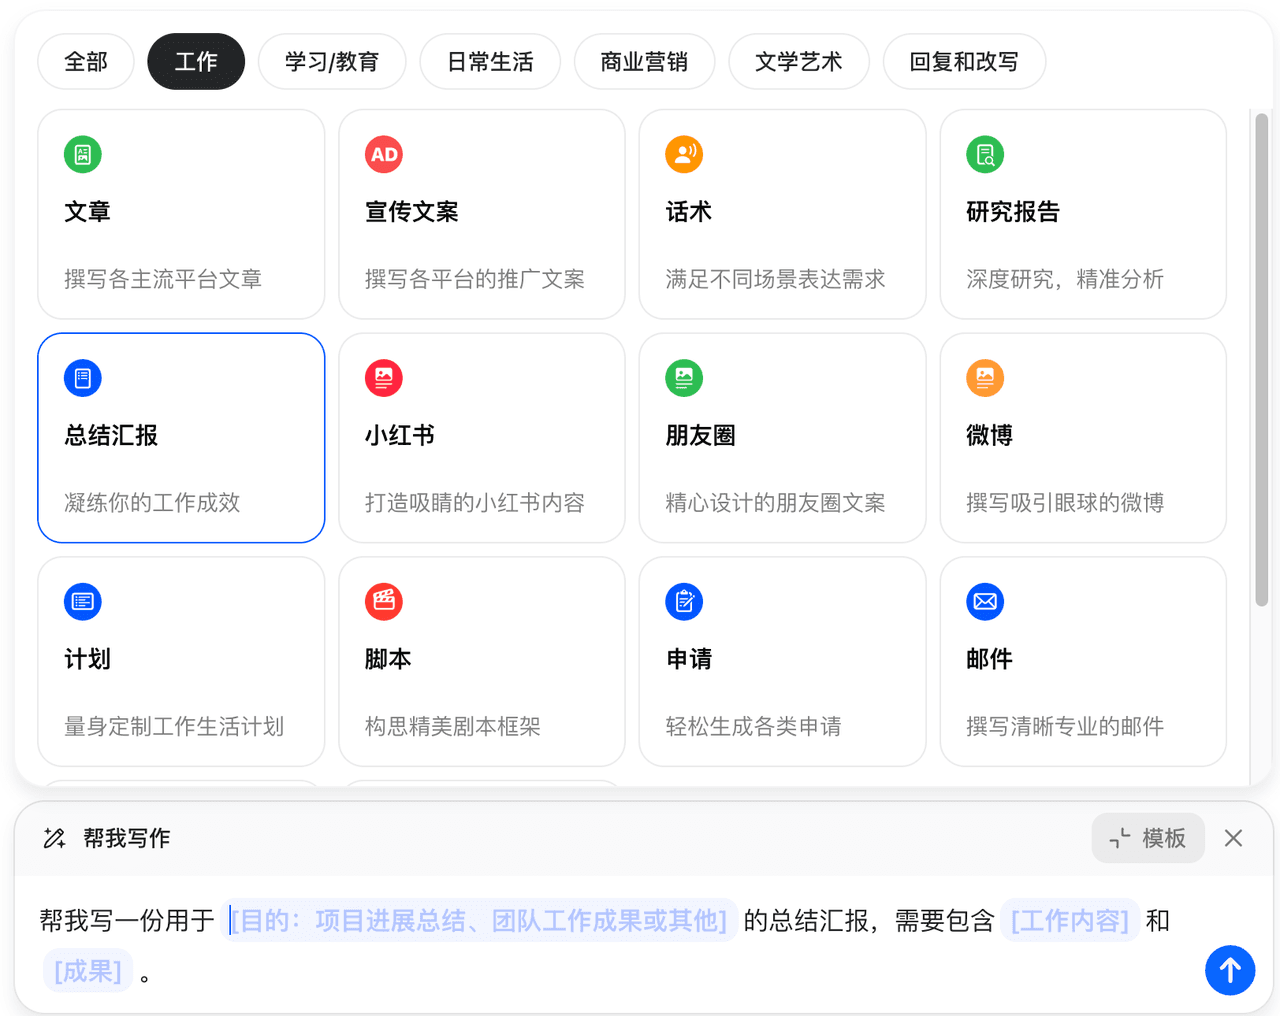Open the 商业营销 category tab
The height and width of the screenshot is (1016, 1280).
pyautogui.click(x=644, y=62)
